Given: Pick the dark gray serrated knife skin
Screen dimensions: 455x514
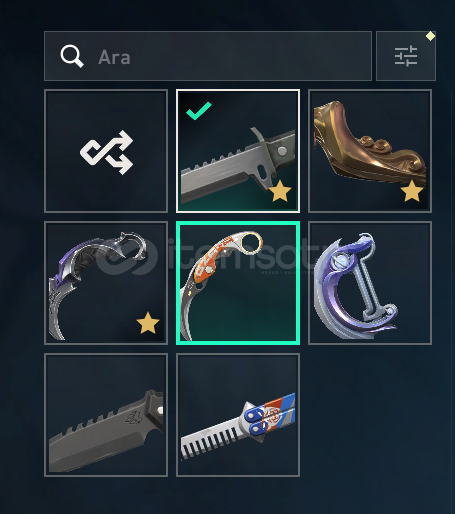Looking at the screenshot, I should [x=106, y=415].
